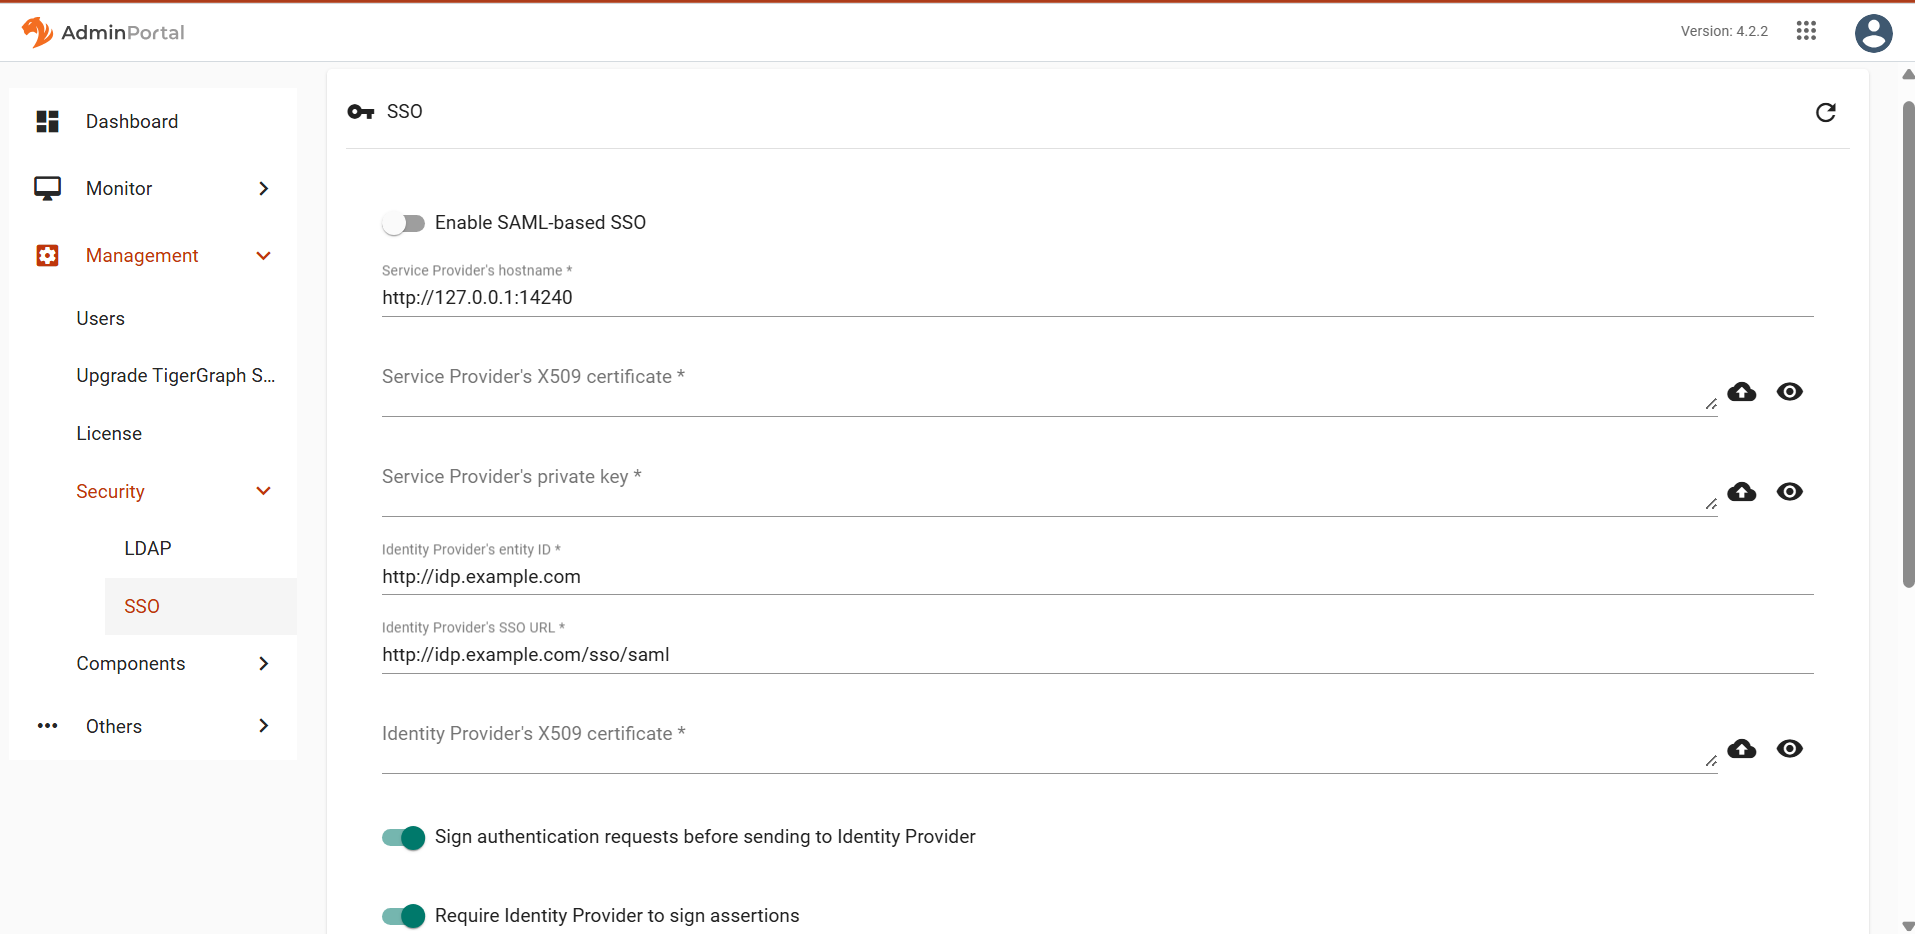The width and height of the screenshot is (1915, 934).
Task: Open the apps grid icon
Action: pyautogui.click(x=1805, y=31)
